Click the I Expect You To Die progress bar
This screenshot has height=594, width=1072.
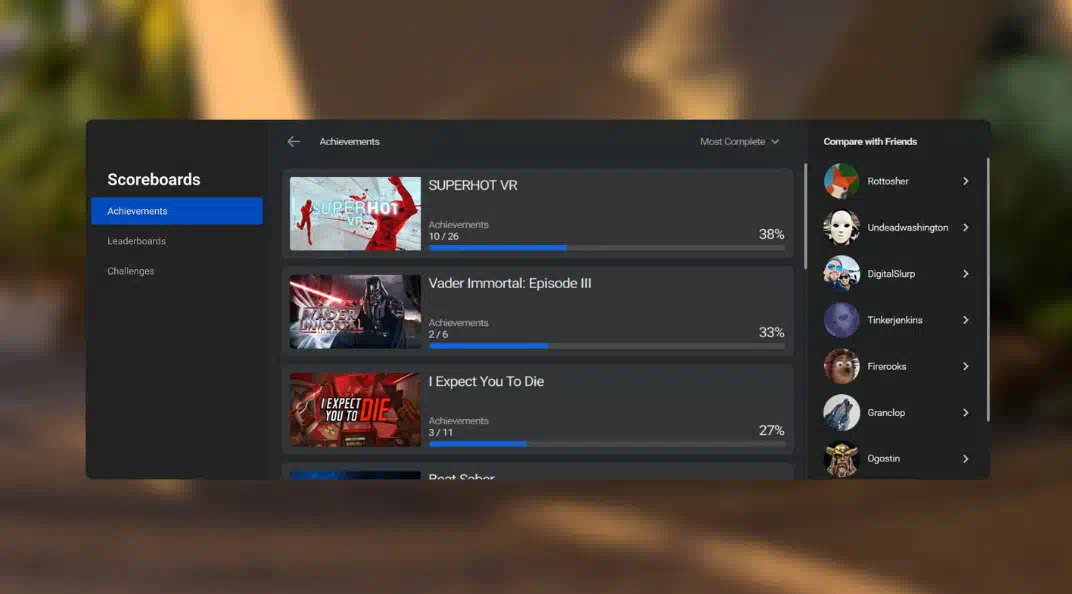(x=606, y=444)
